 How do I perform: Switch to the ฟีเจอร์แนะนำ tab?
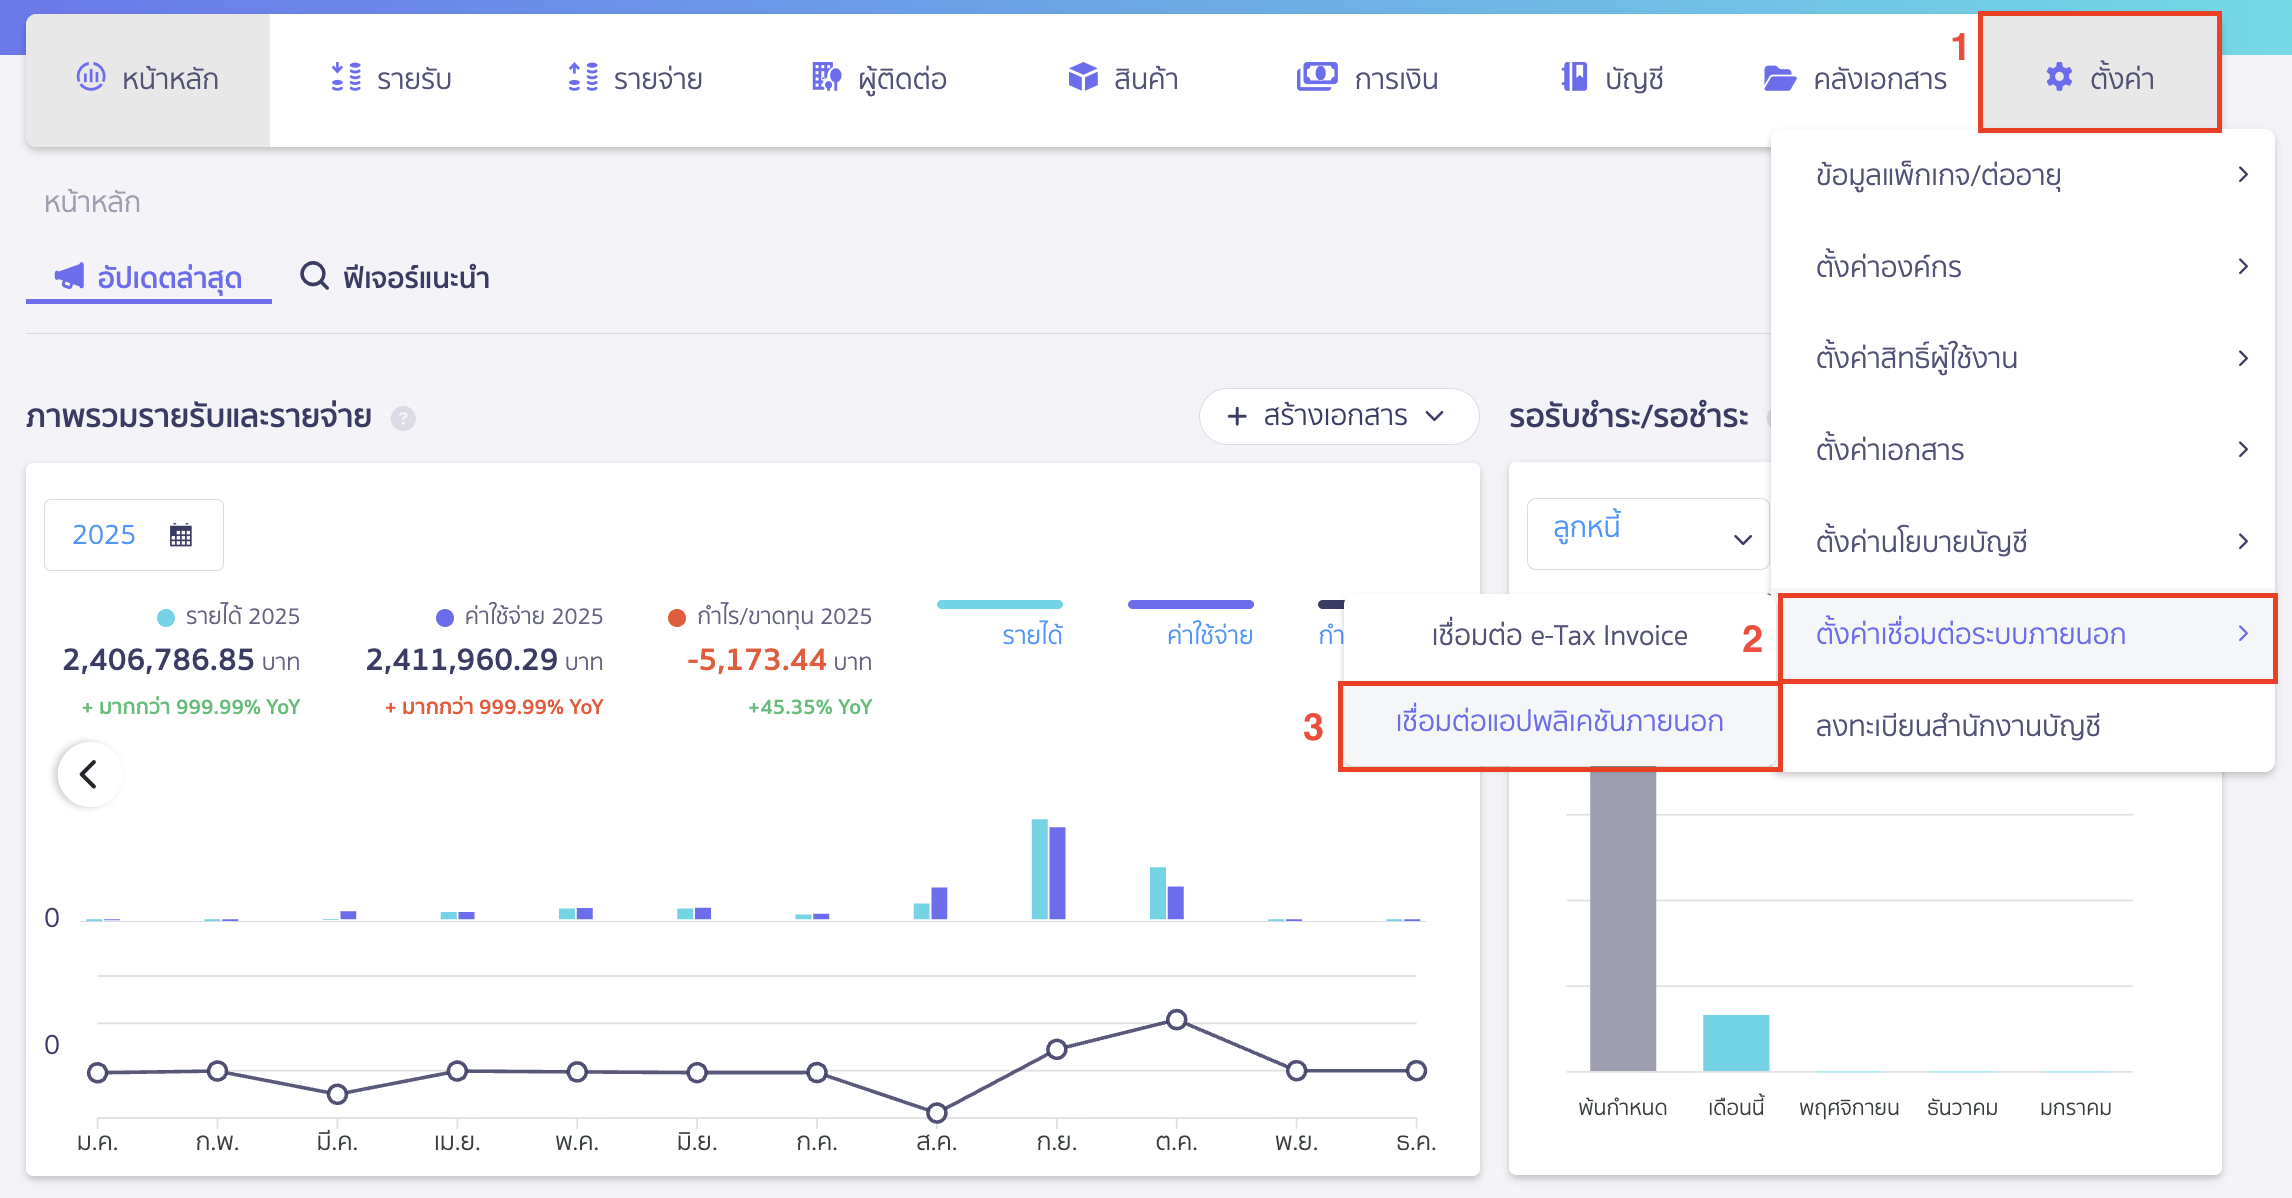(x=395, y=278)
